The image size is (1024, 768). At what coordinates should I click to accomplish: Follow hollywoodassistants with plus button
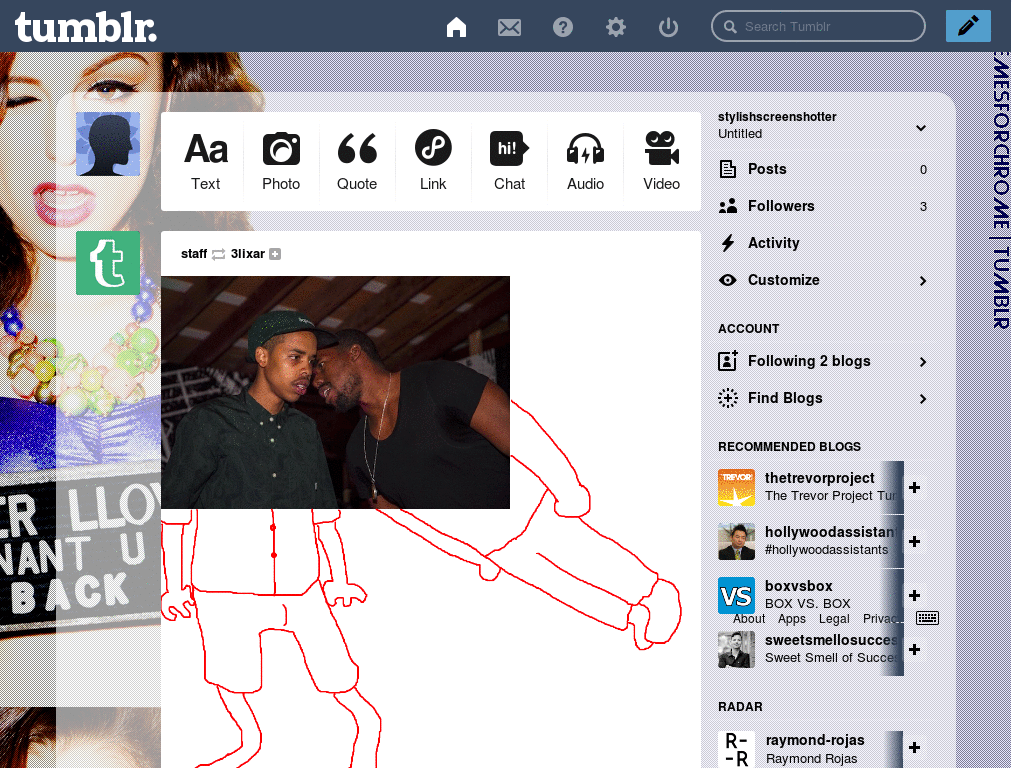point(914,541)
